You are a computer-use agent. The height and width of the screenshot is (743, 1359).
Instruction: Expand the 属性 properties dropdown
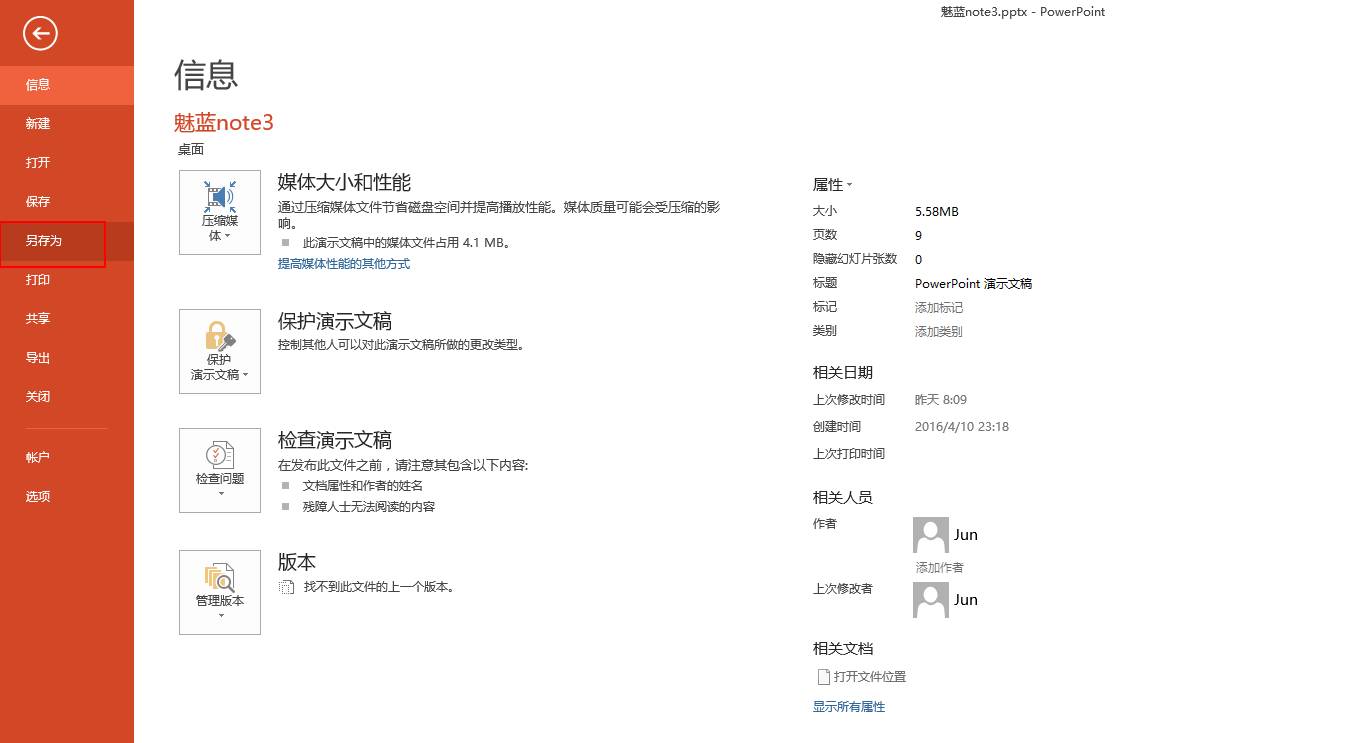point(832,185)
